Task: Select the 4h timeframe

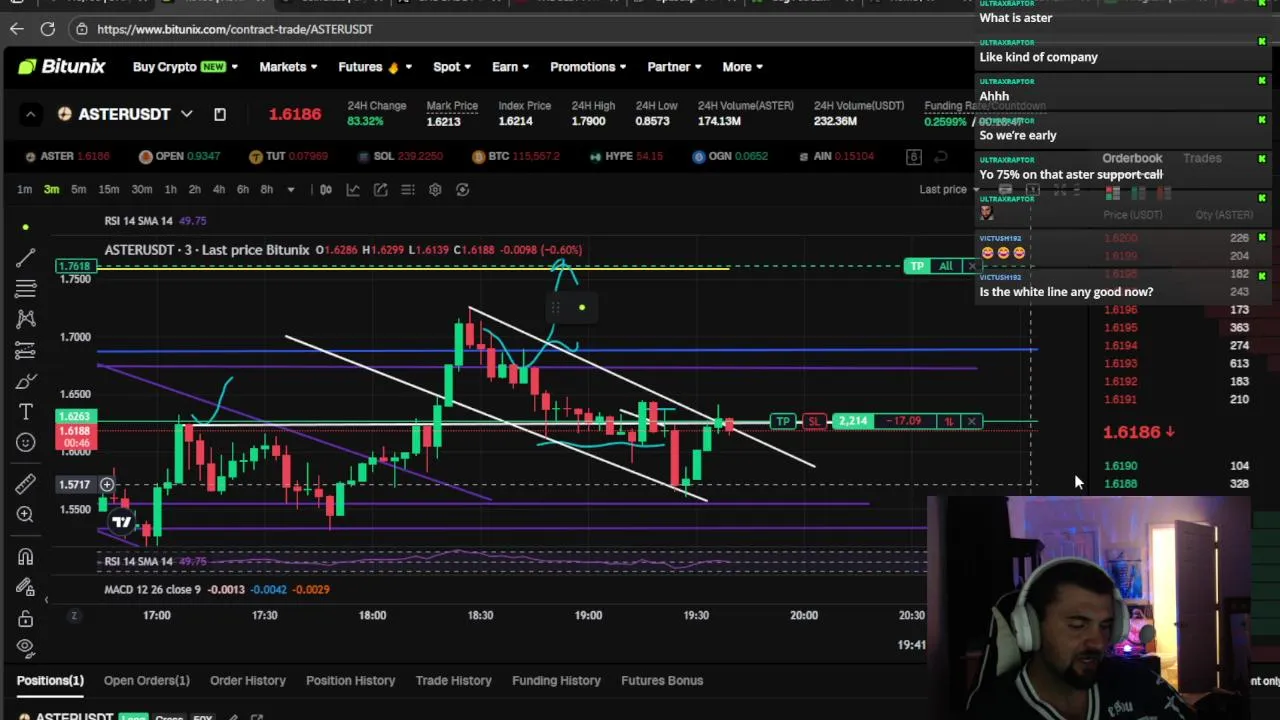Action: point(218,189)
